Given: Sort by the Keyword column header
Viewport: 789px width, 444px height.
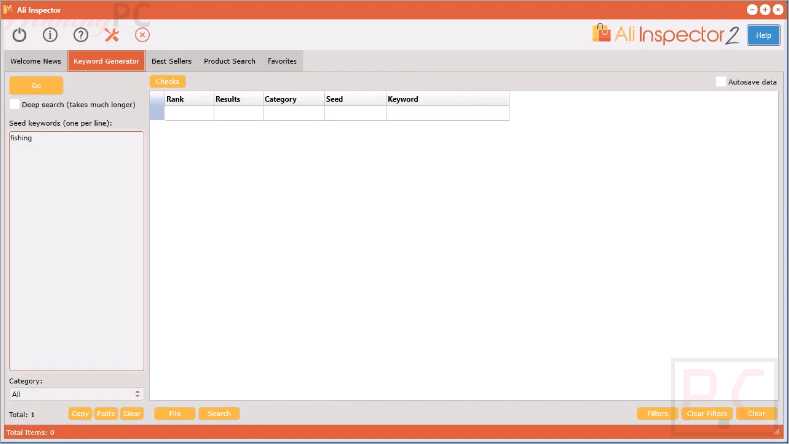Looking at the screenshot, I should tap(448, 99).
